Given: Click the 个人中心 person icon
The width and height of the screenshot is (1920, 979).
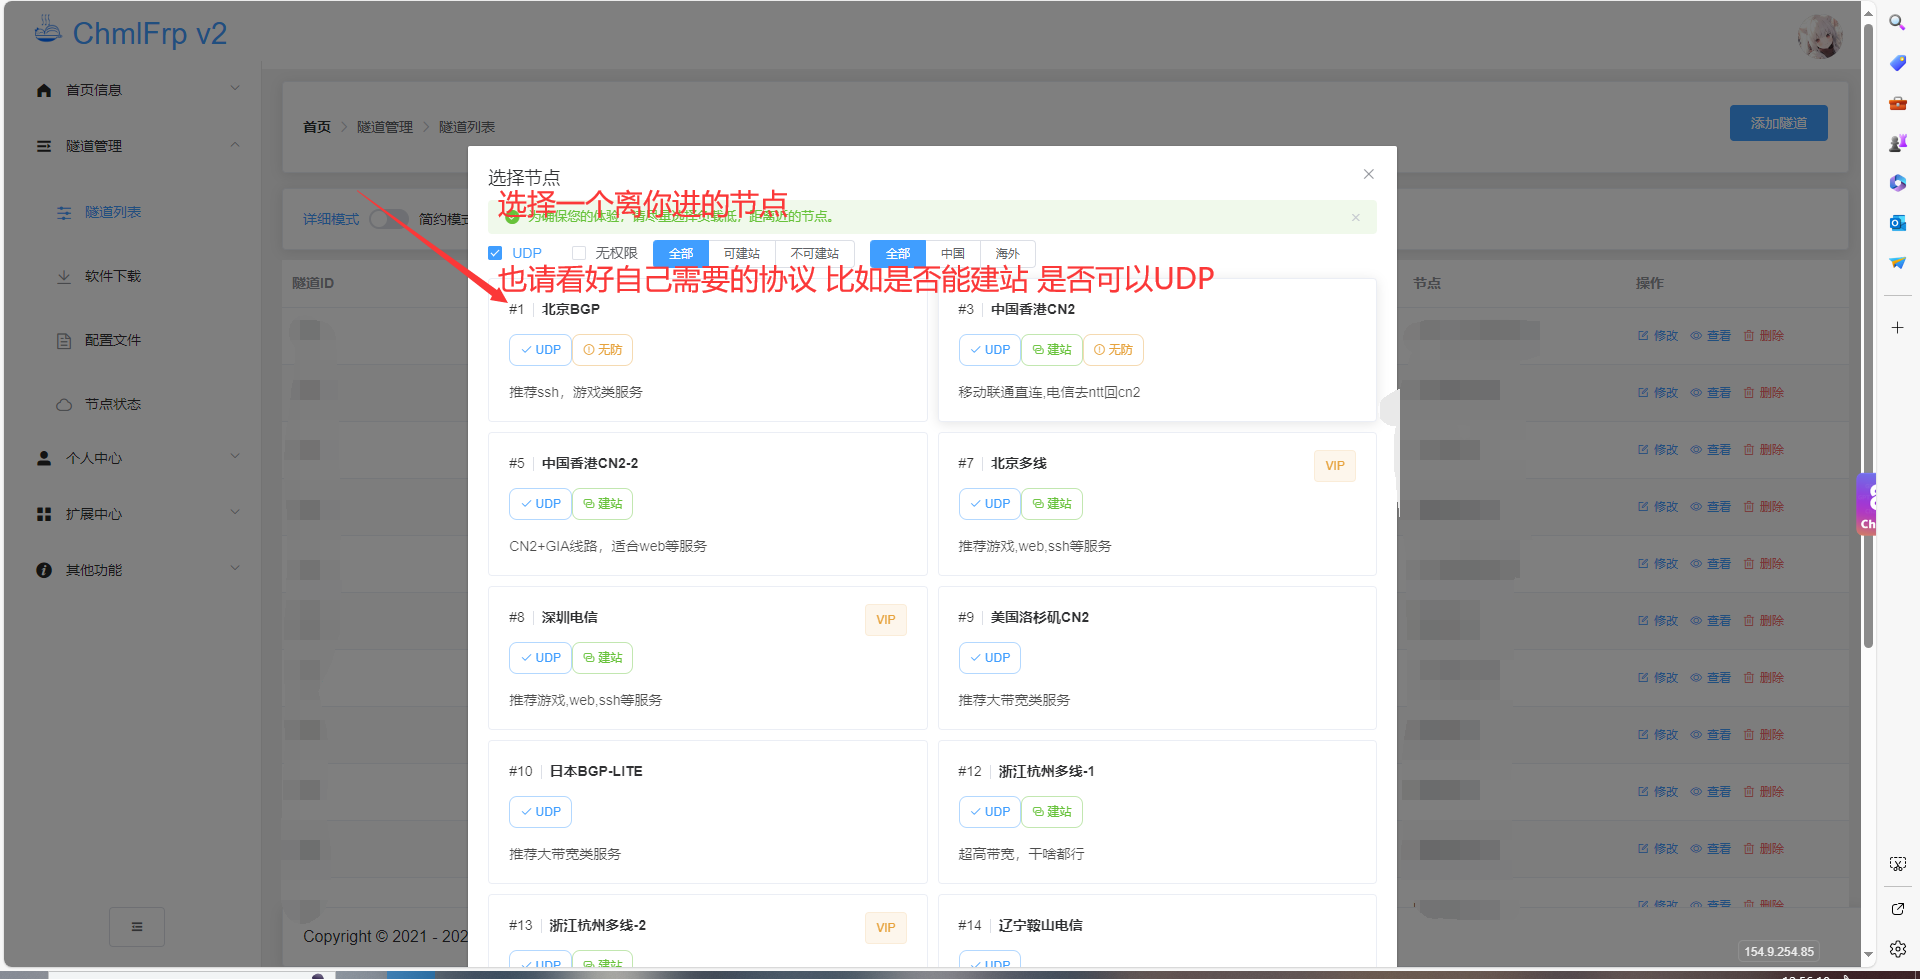Looking at the screenshot, I should 44,458.
